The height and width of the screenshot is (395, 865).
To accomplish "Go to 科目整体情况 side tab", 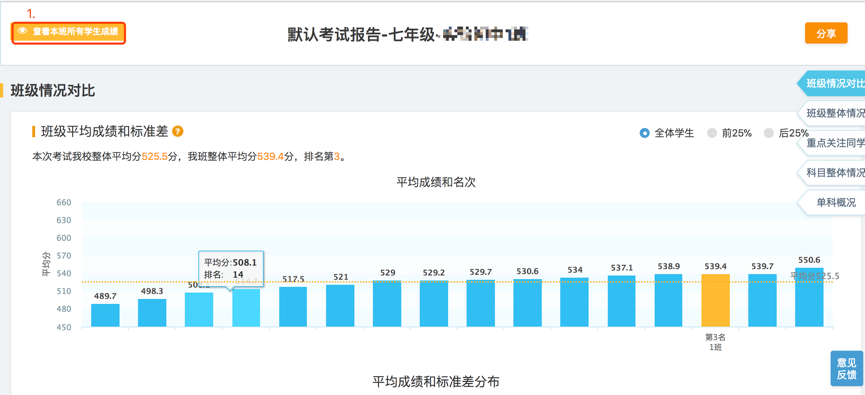I will (831, 173).
